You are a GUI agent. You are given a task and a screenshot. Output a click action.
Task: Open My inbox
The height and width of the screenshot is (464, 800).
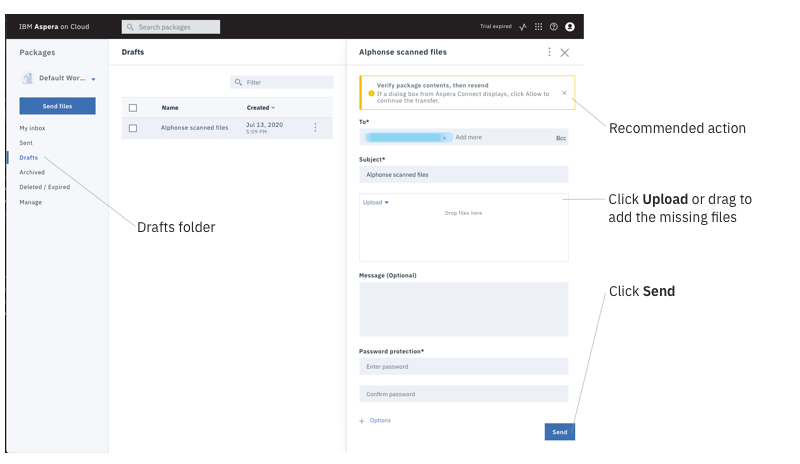tap(32, 128)
